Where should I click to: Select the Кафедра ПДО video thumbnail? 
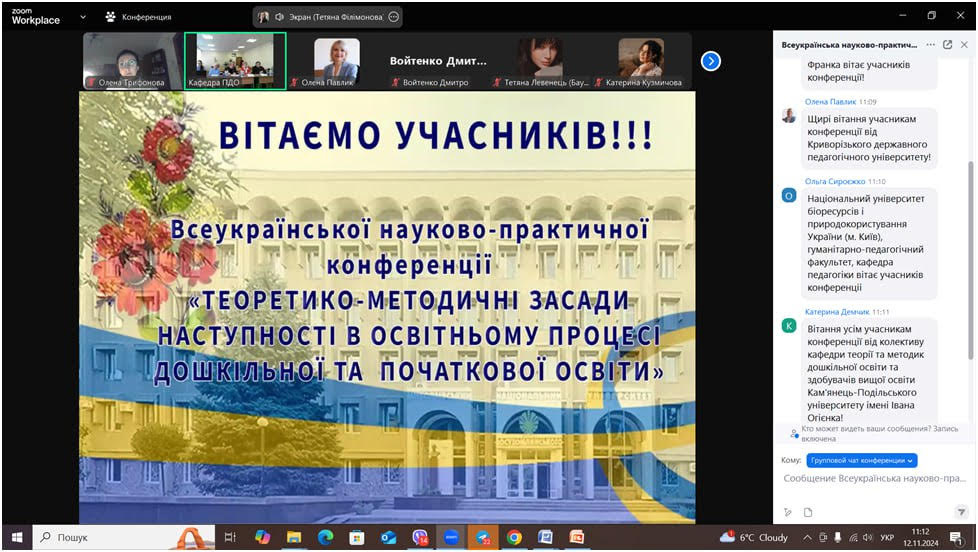[x=235, y=61]
